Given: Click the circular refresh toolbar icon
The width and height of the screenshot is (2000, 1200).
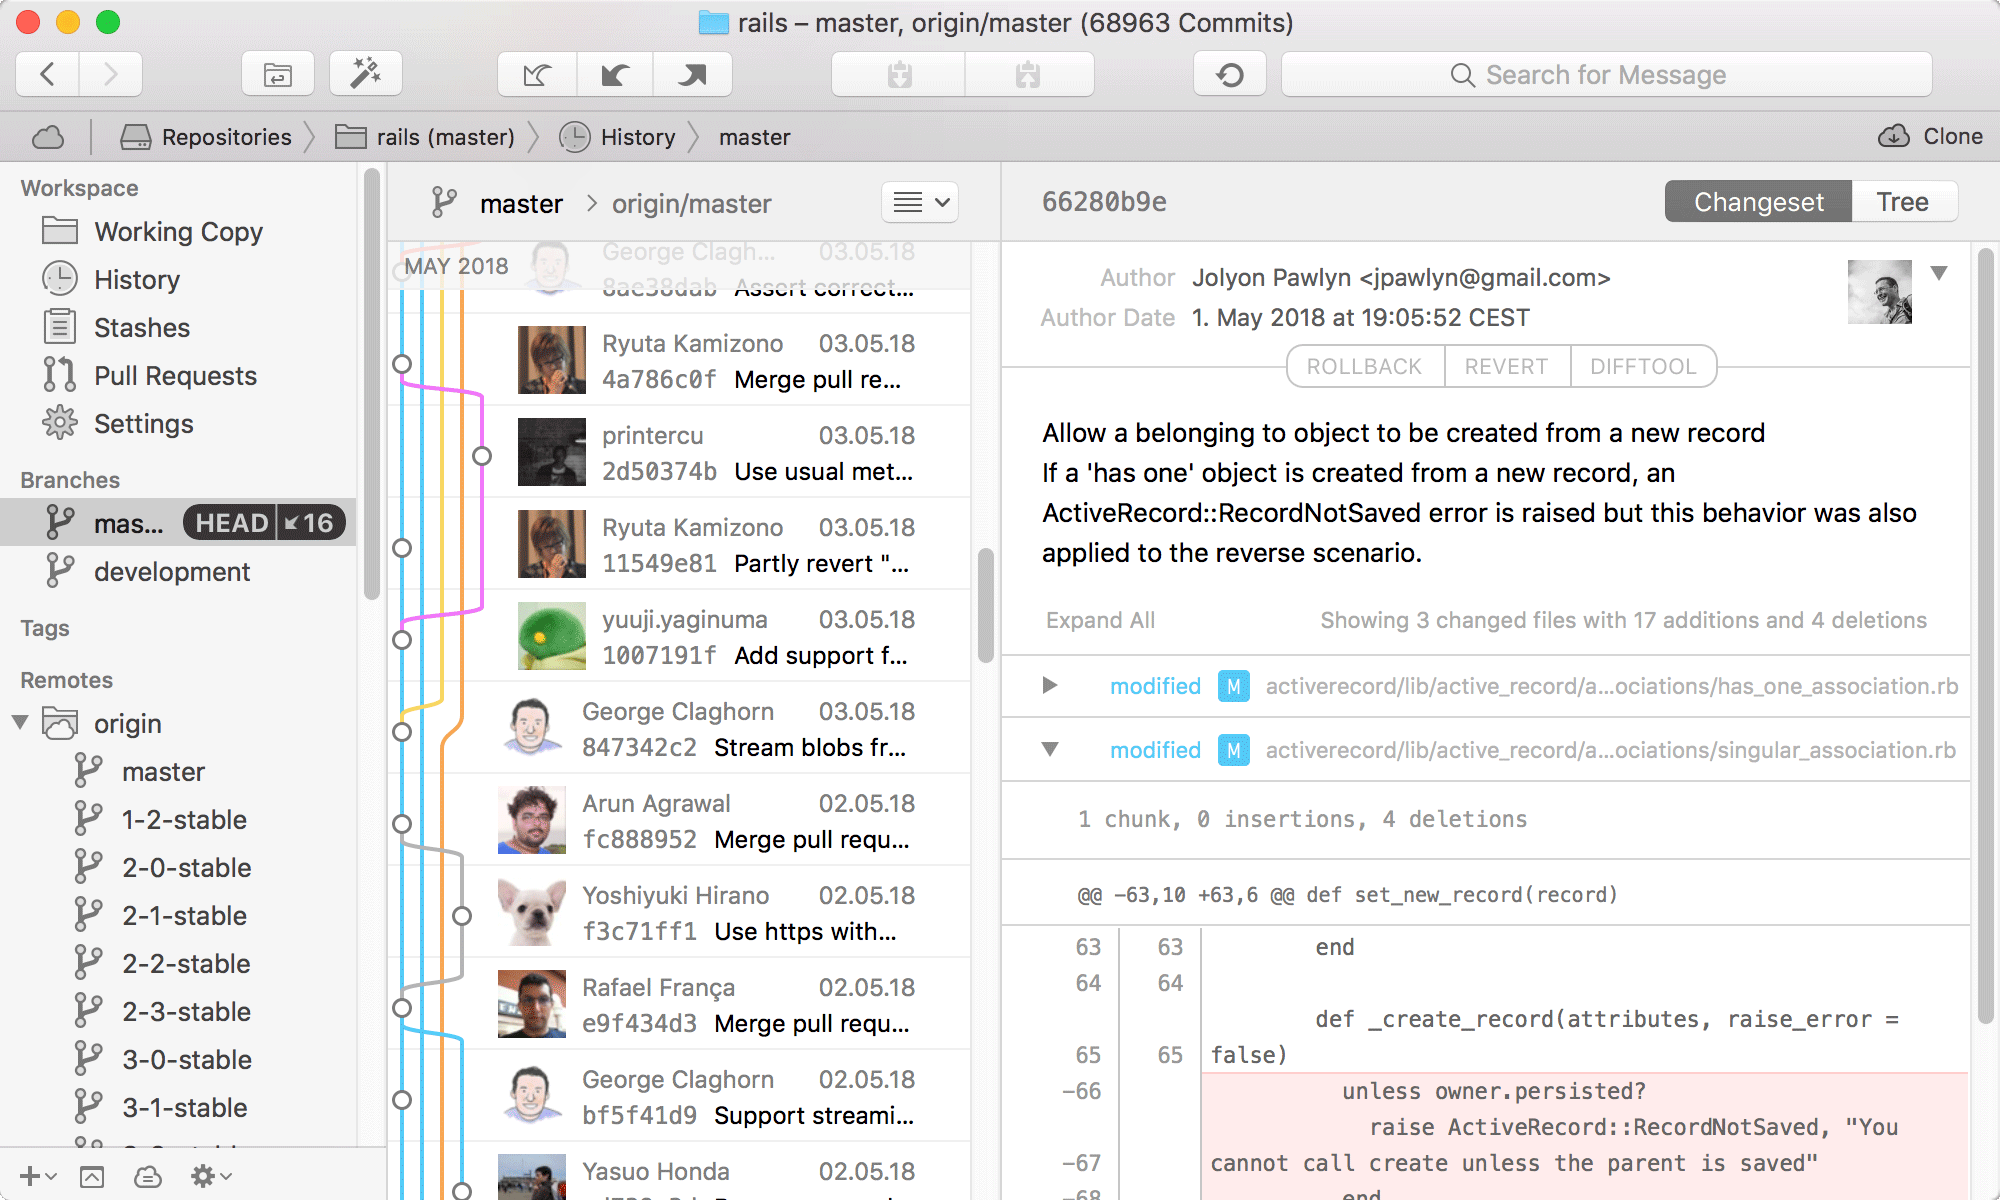Looking at the screenshot, I should [x=1230, y=75].
